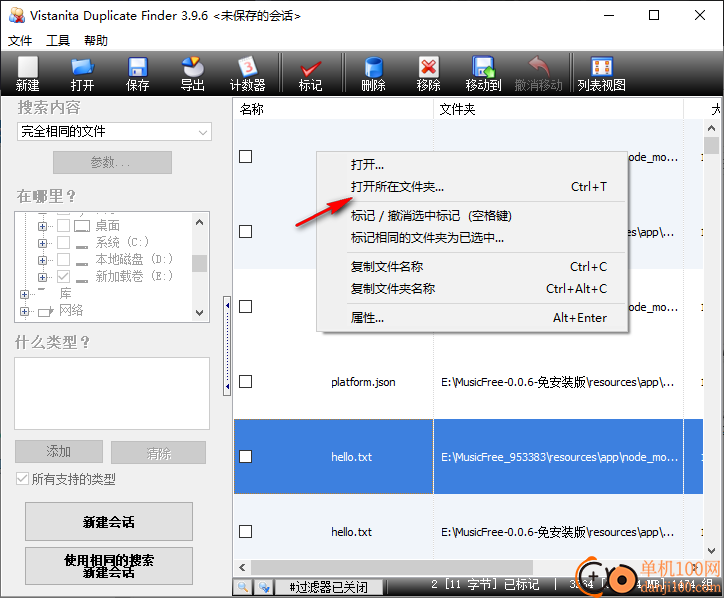
Task: Click the 删除 (Delete) recycle bin icon
Action: pos(373,74)
